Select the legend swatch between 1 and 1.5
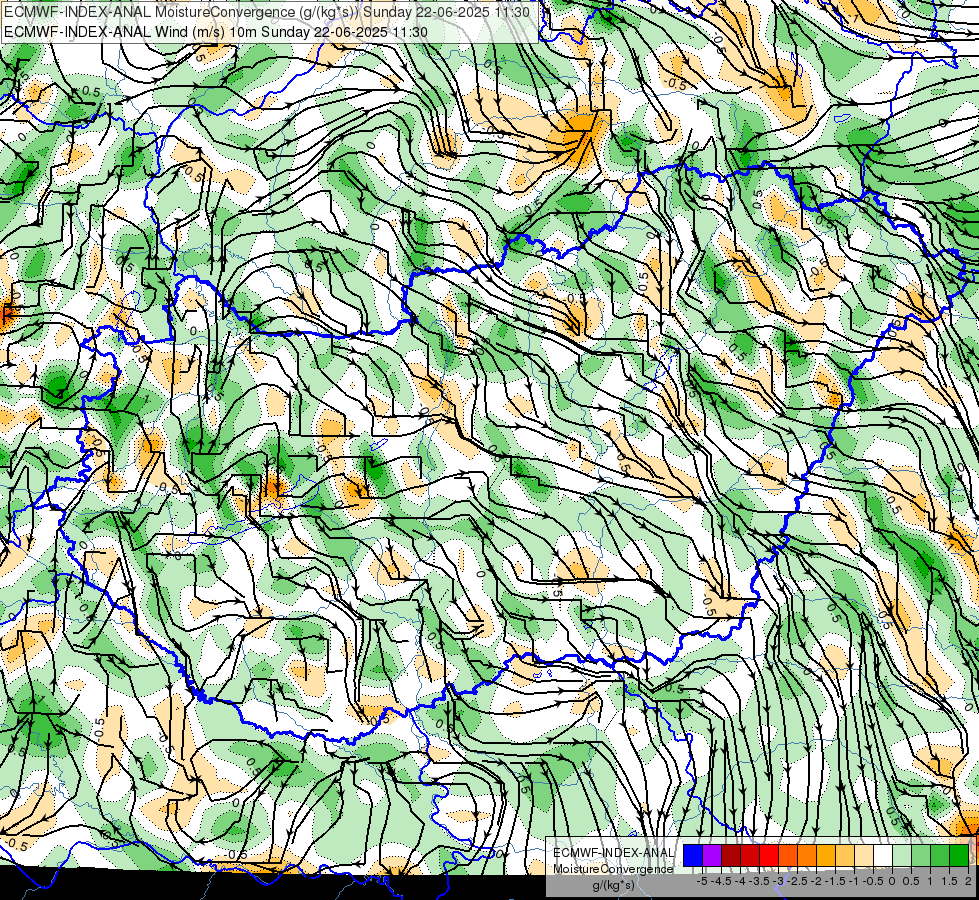This screenshot has width=979, height=900. pos(940,856)
